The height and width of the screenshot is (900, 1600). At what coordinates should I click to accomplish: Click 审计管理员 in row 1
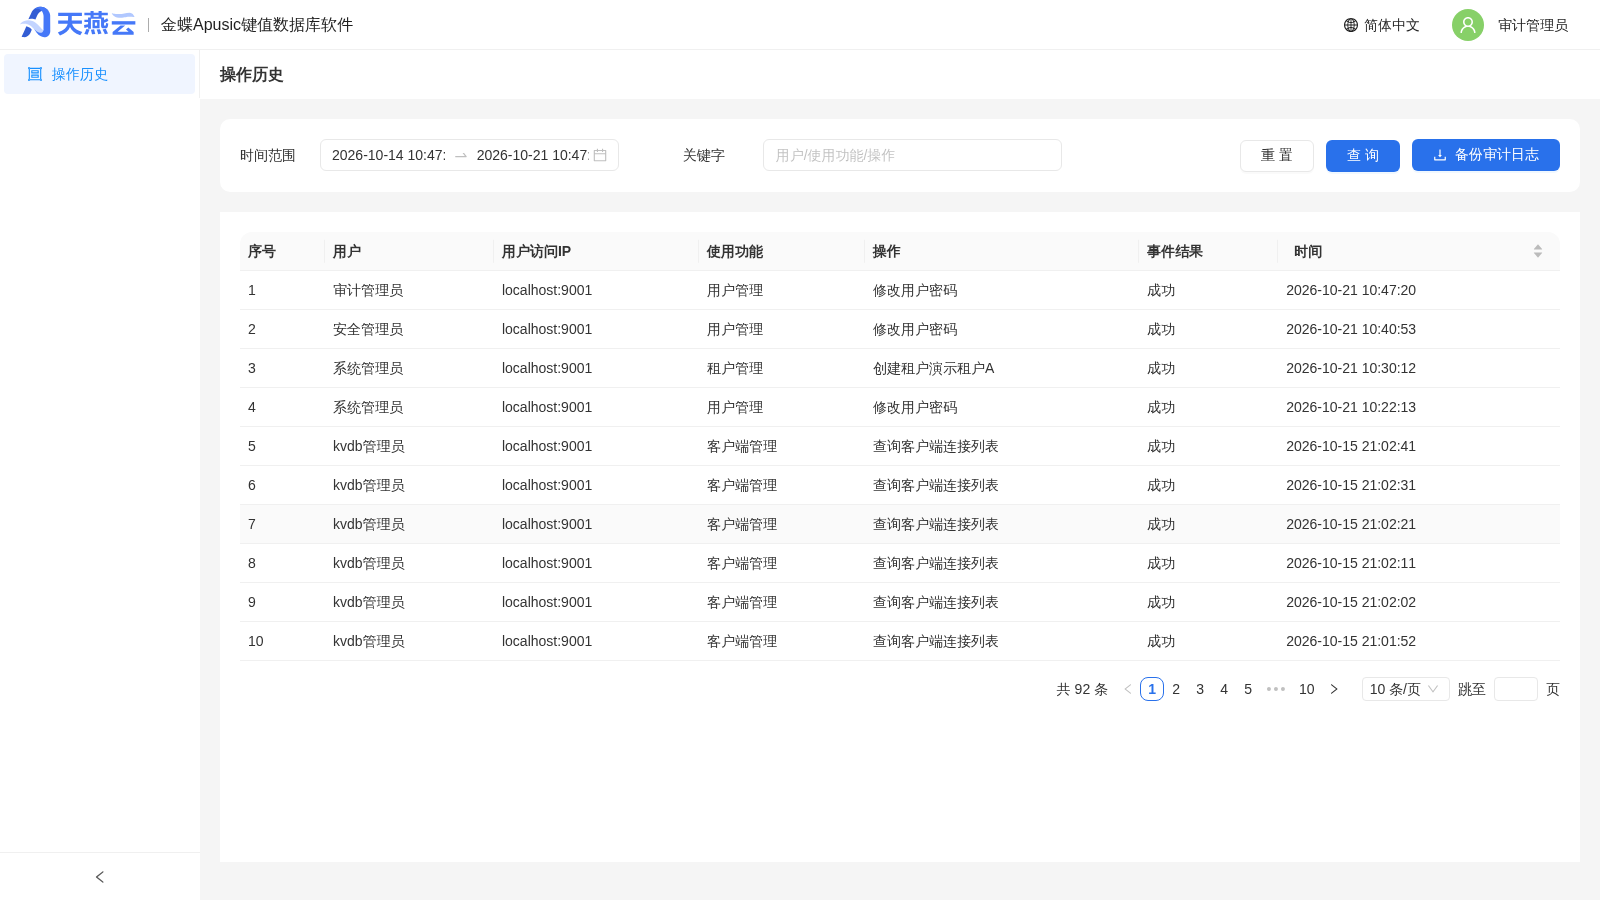pyautogui.click(x=368, y=290)
